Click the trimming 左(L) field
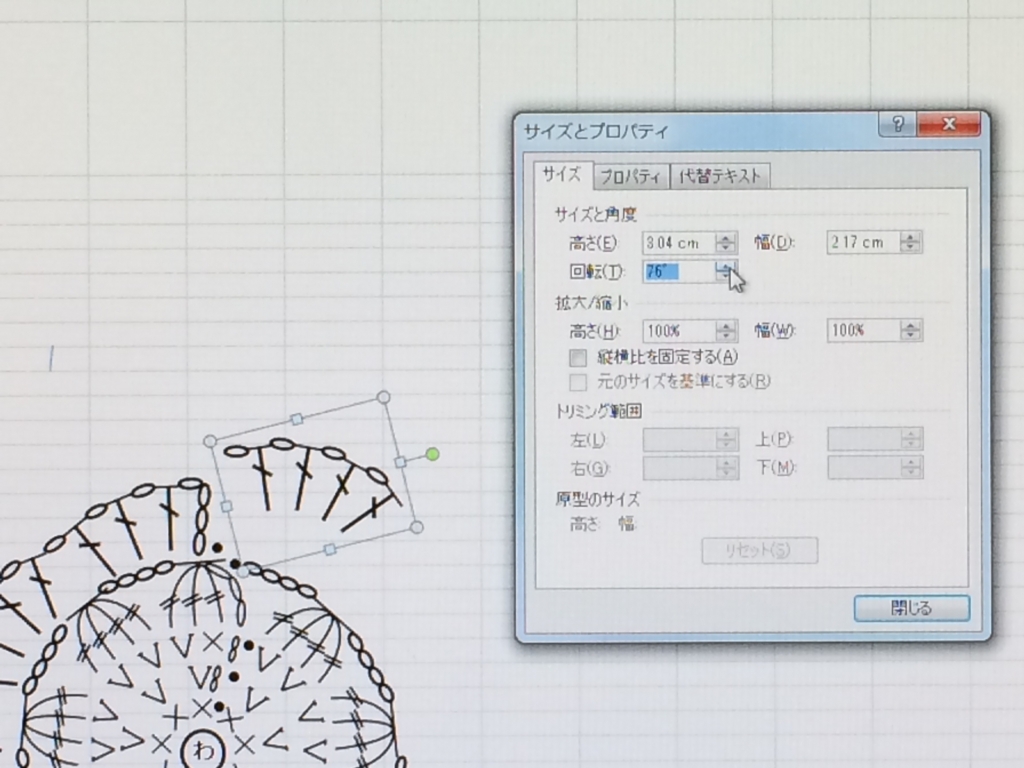1024x768 pixels. pos(679,440)
